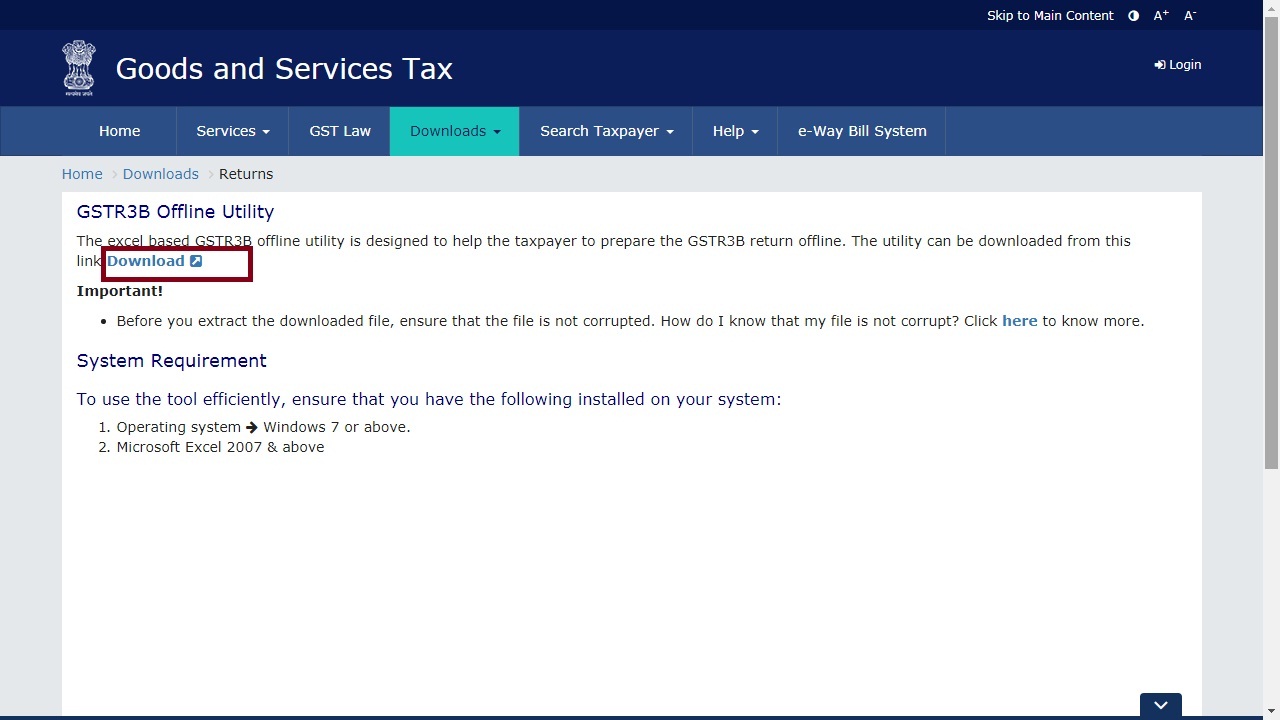Open the GST Law section from the navbar
Viewport: 1280px width, 720px height.
(340, 131)
